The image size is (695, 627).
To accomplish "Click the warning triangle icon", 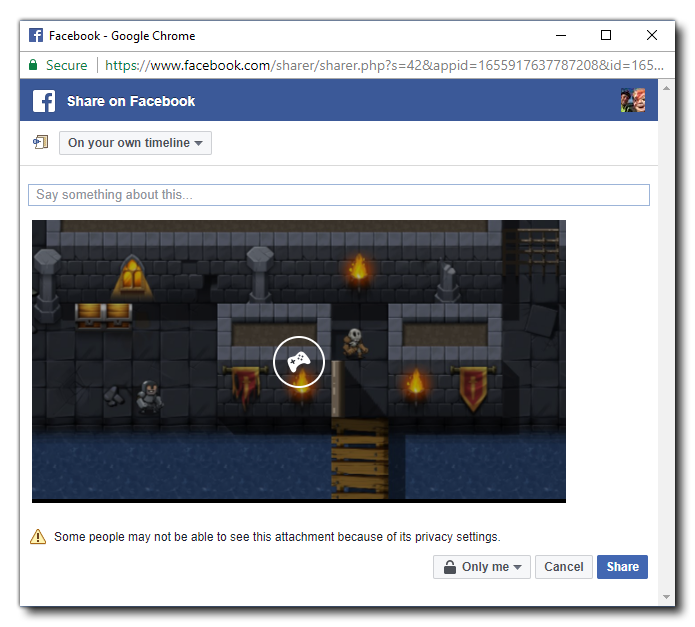I will (x=38, y=537).
